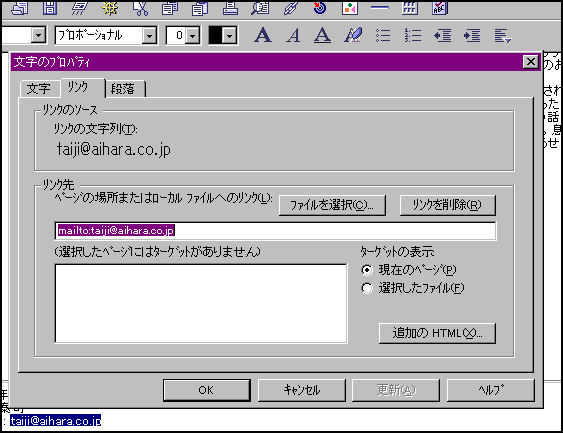Screen dimensions: 563x433
Task: Click the decrease indent icon
Action: click(442, 36)
